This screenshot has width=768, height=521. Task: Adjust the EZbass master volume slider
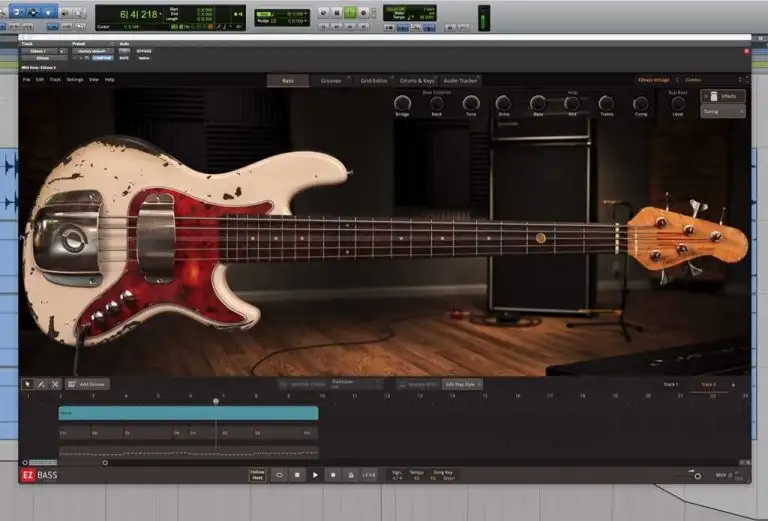point(697,476)
